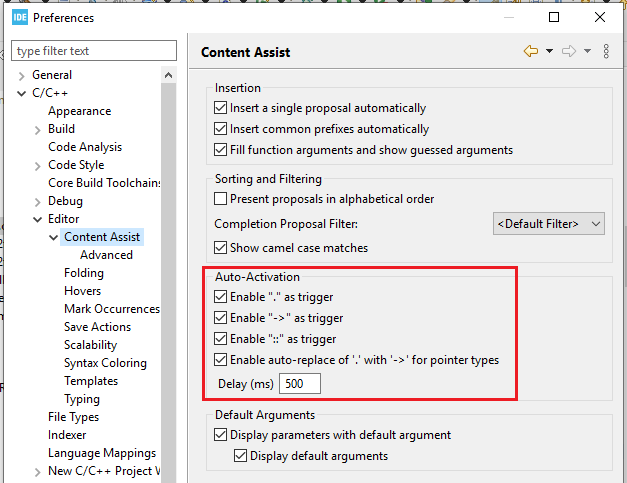Open the Templates preference page
The height and width of the screenshot is (483, 627).
[x=91, y=381]
